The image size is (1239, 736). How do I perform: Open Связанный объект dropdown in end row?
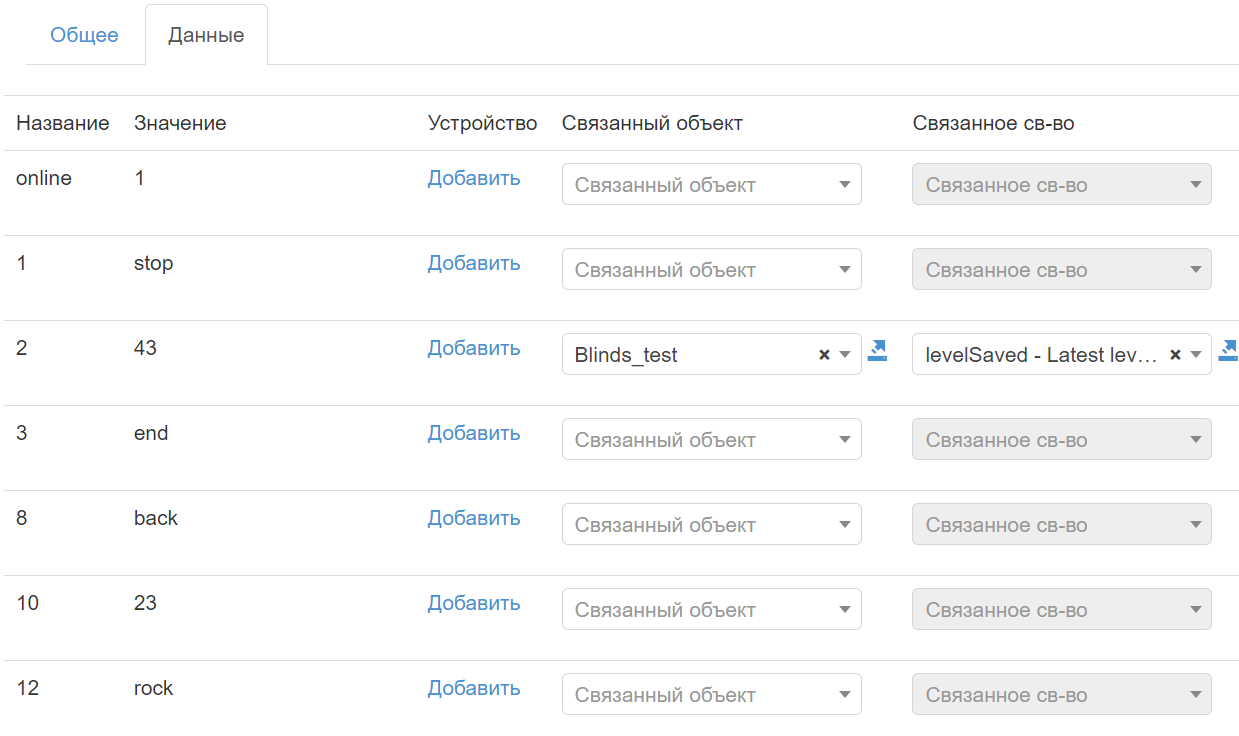pos(711,440)
